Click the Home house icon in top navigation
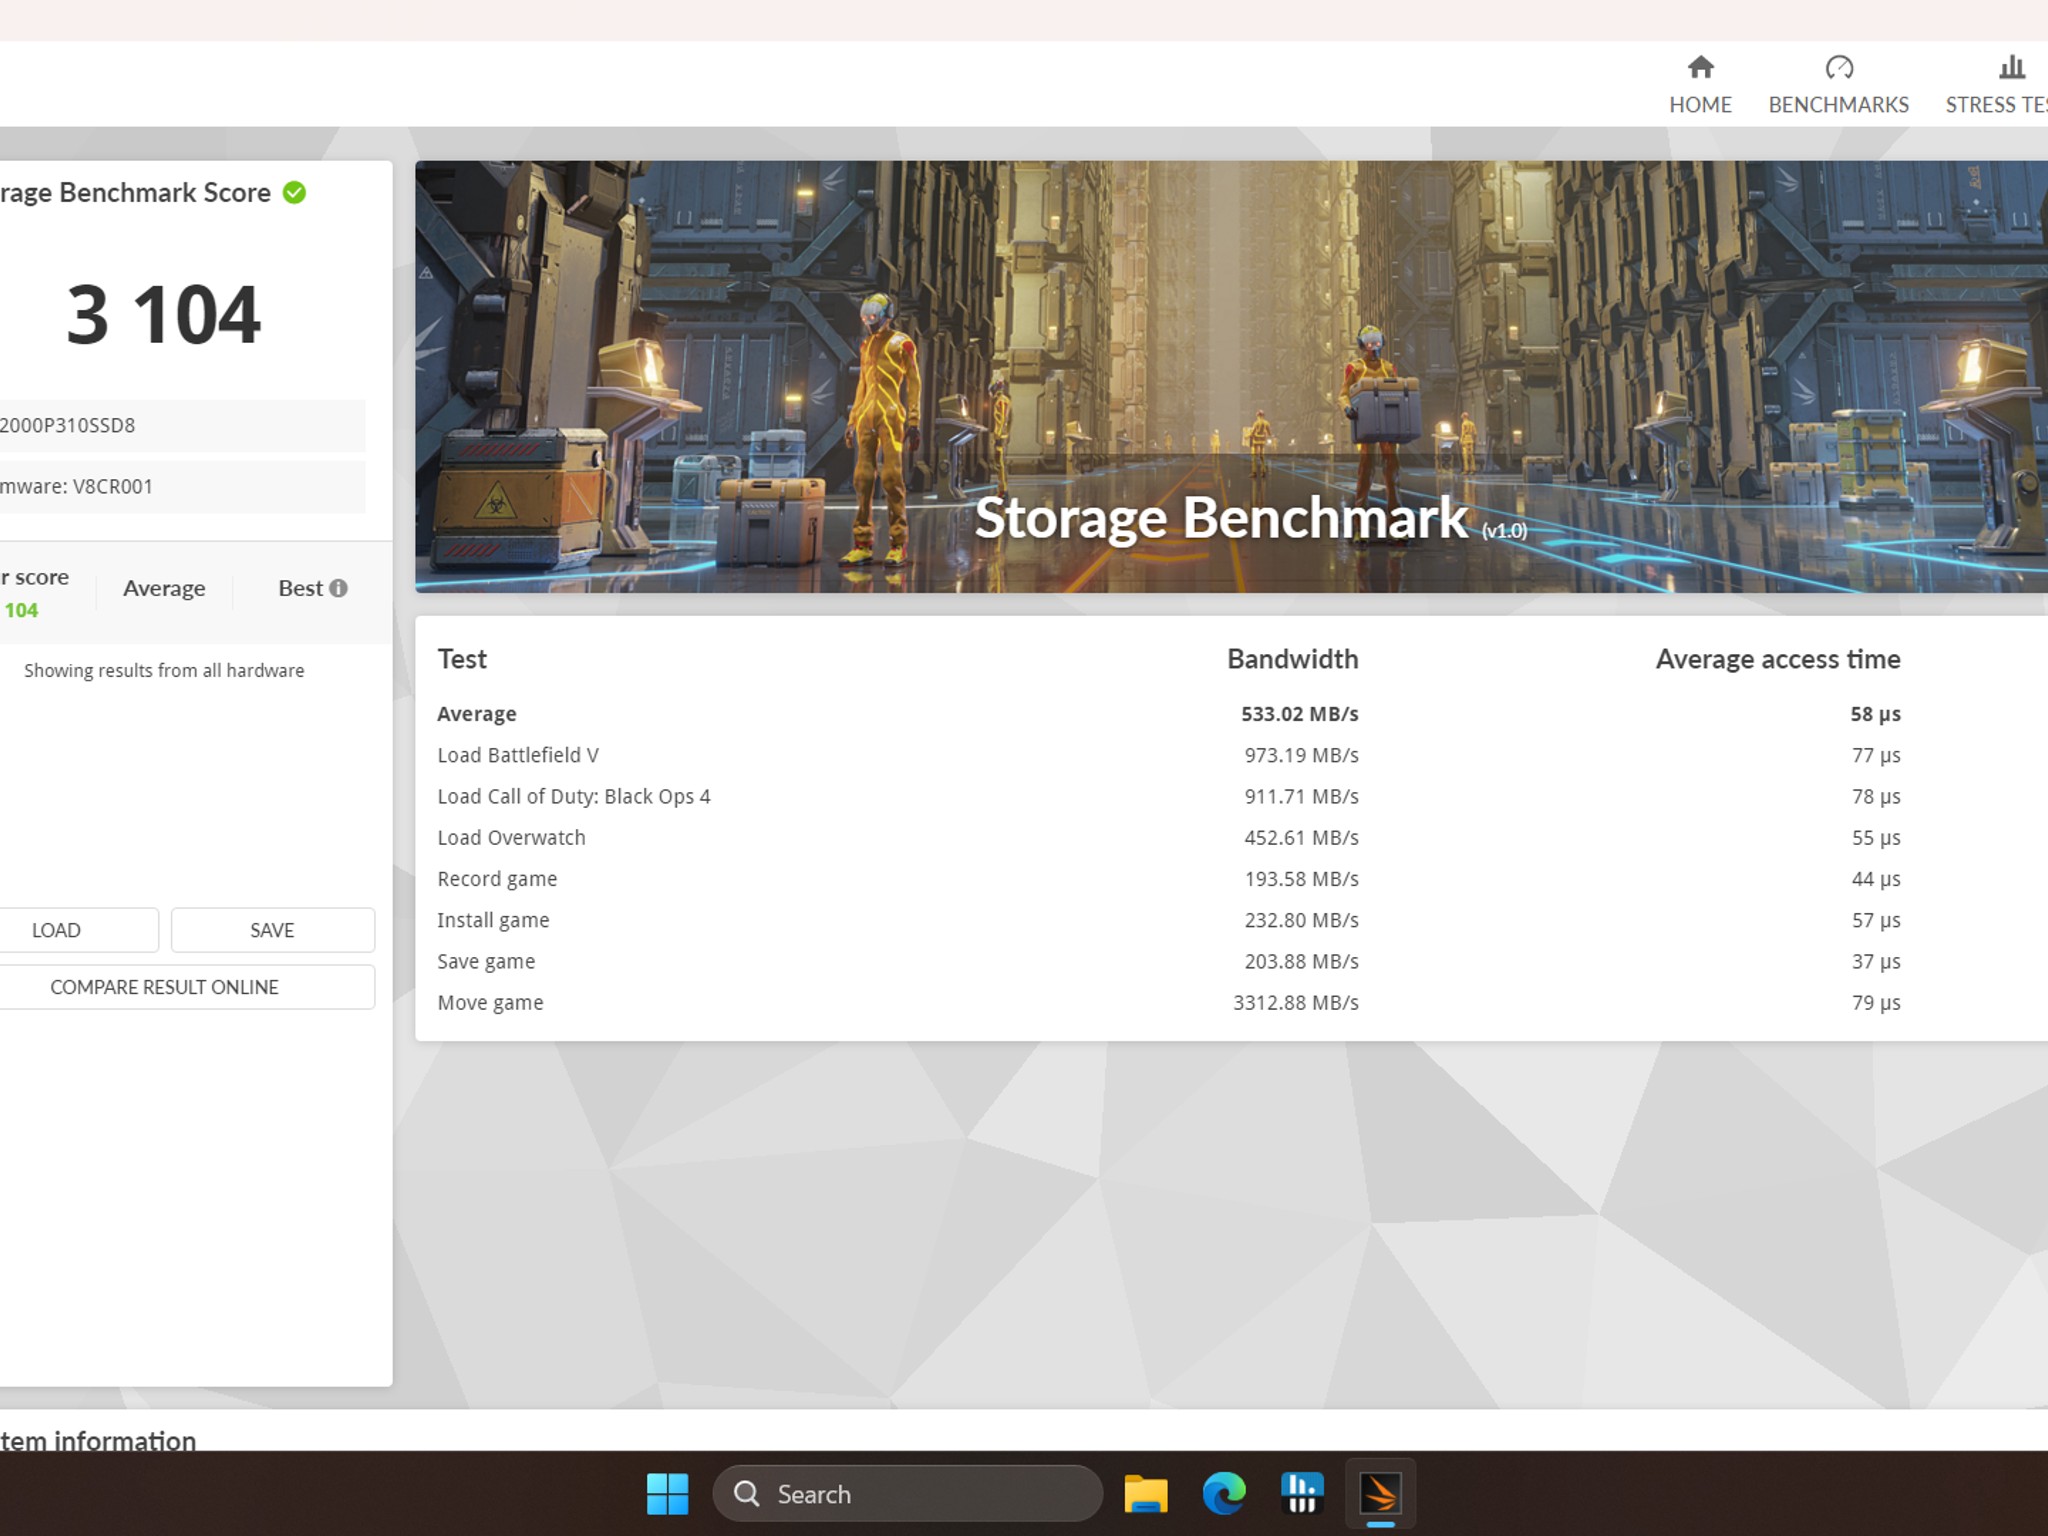The height and width of the screenshot is (1536, 2048). pos(1700,68)
